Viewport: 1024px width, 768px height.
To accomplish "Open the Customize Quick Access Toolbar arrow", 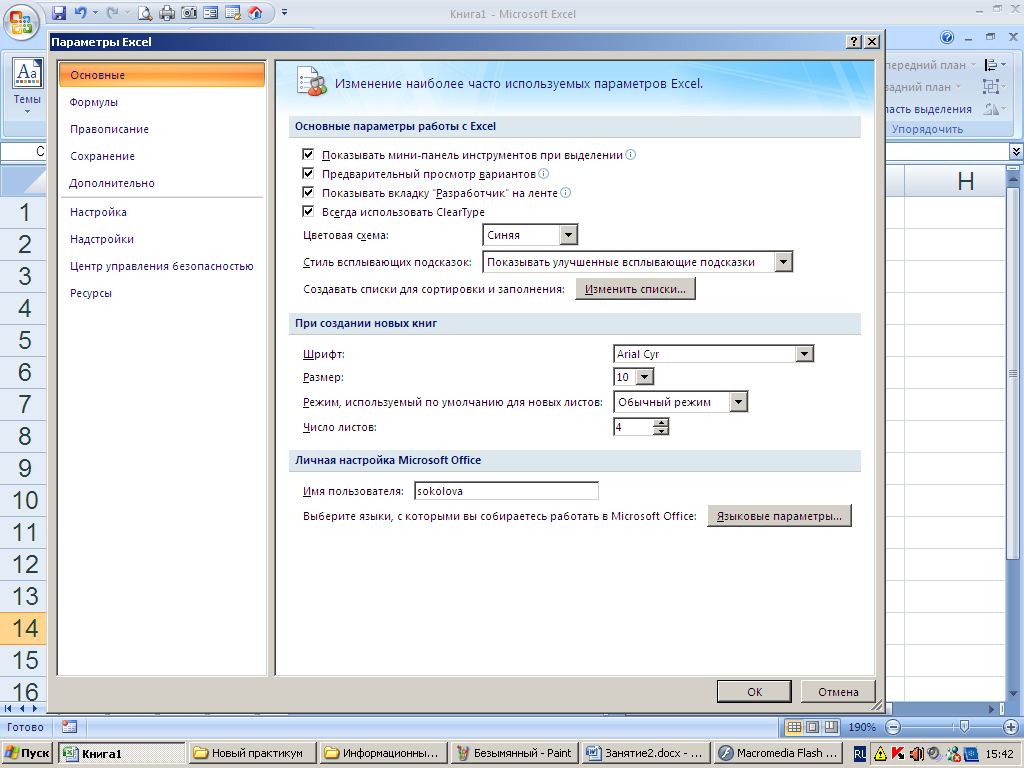I will [284, 12].
